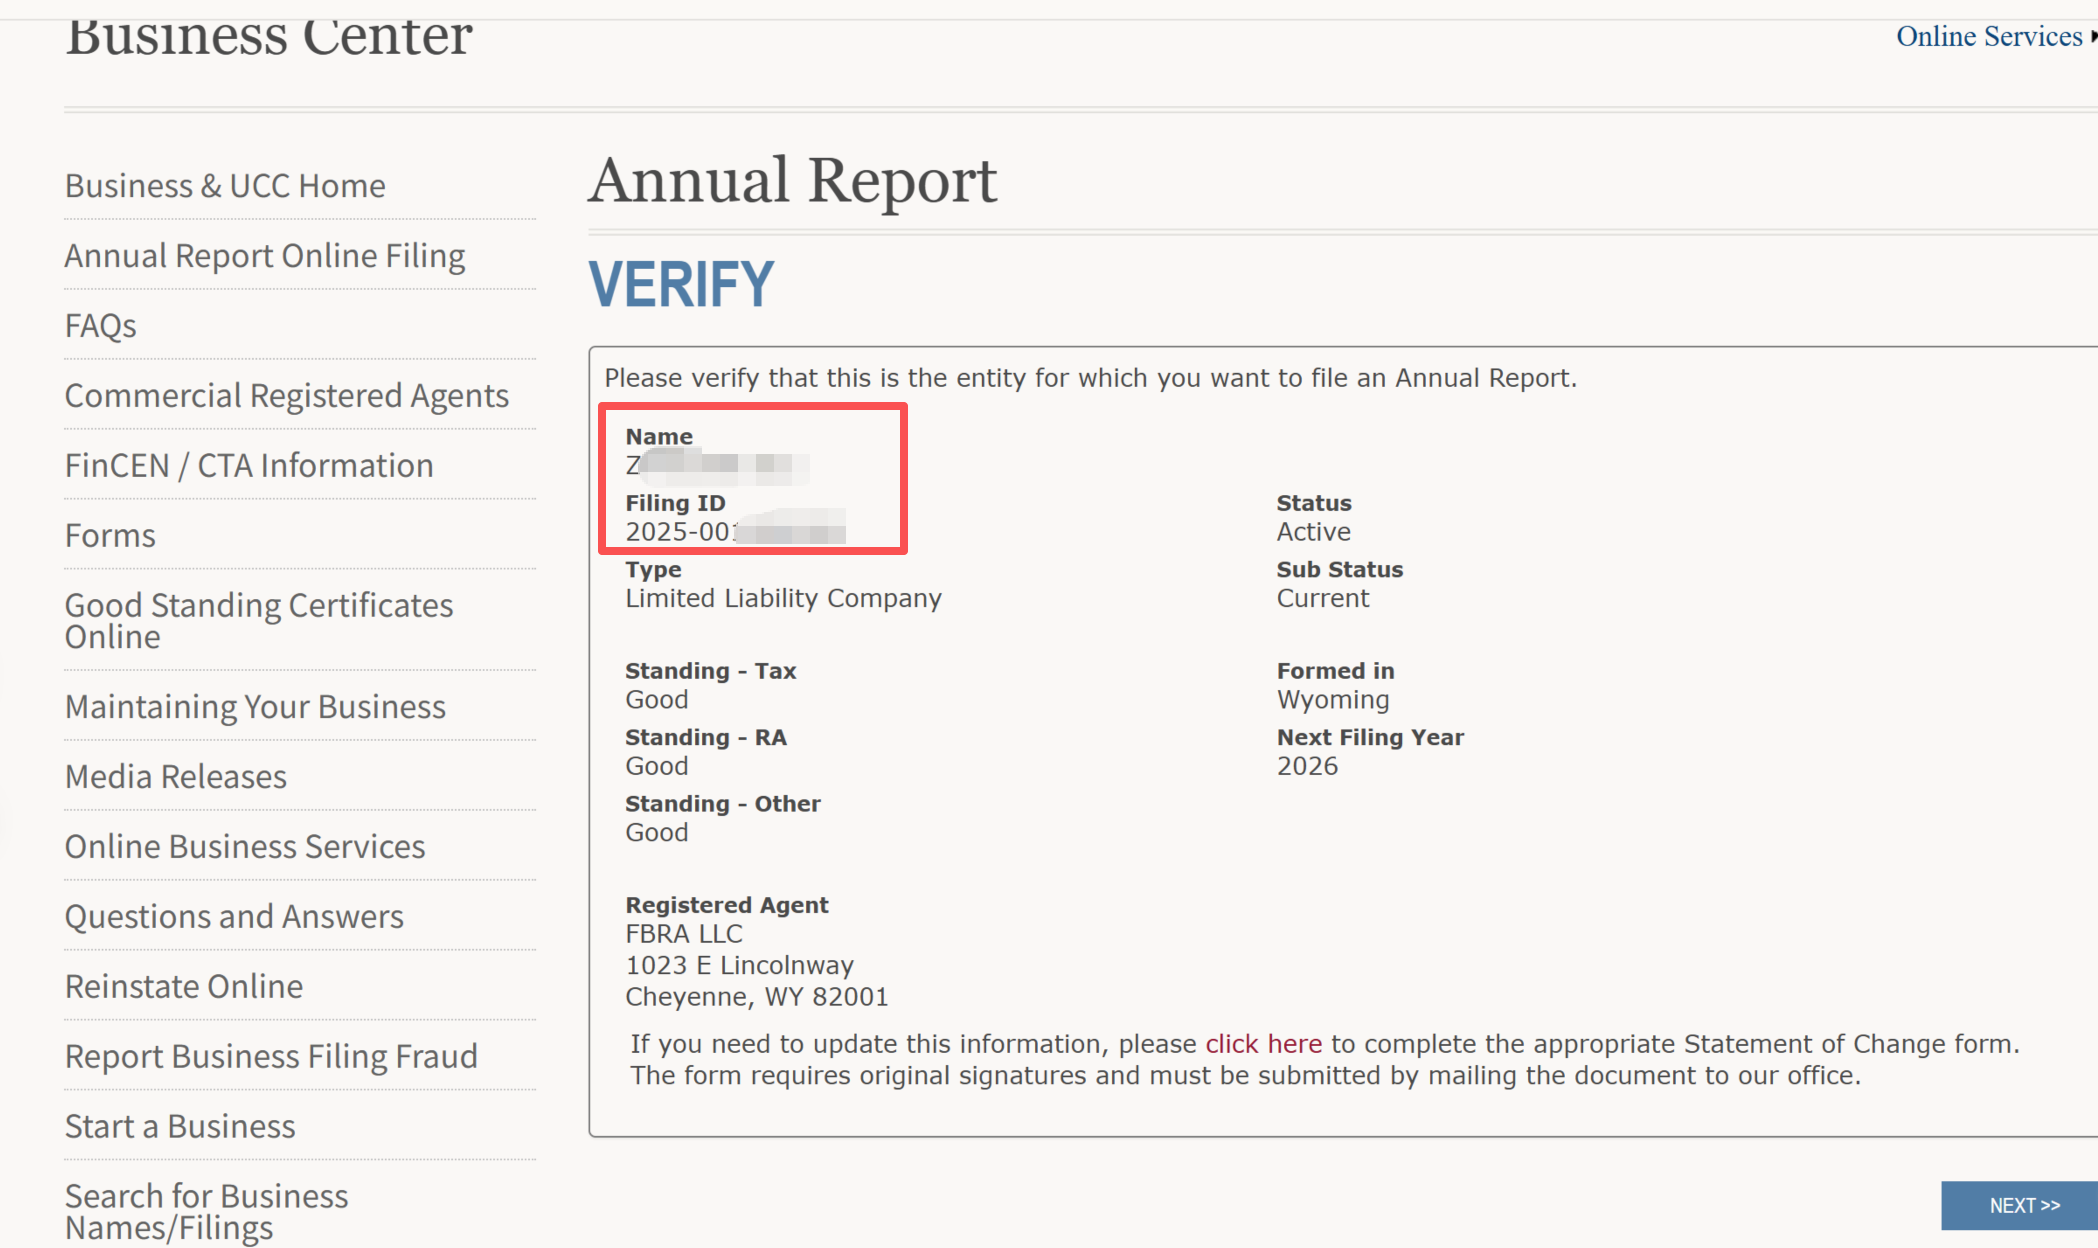Click the 'Active' status value
Image resolution: width=2098 pixels, height=1248 pixels.
(1313, 532)
